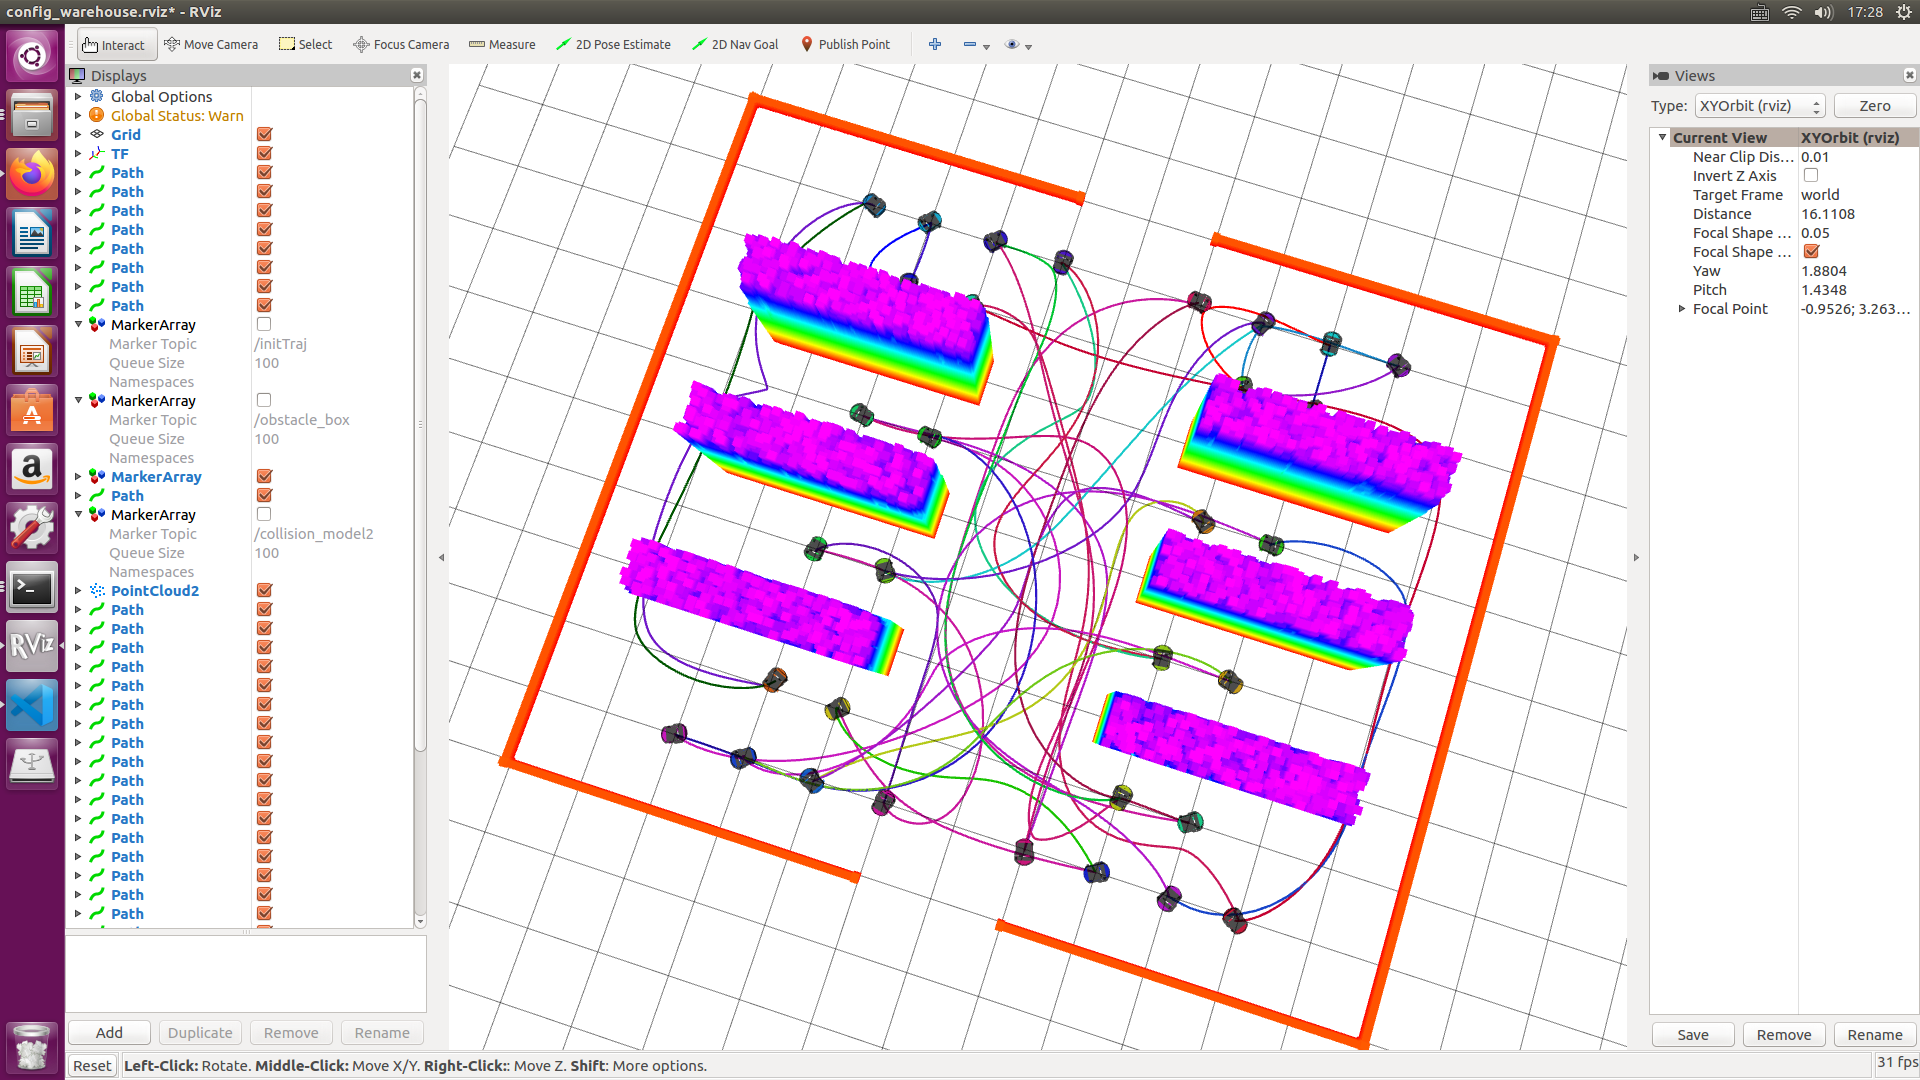Click the Reset button in status bar
Screen dimensions: 1920x1080
click(x=91, y=1065)
